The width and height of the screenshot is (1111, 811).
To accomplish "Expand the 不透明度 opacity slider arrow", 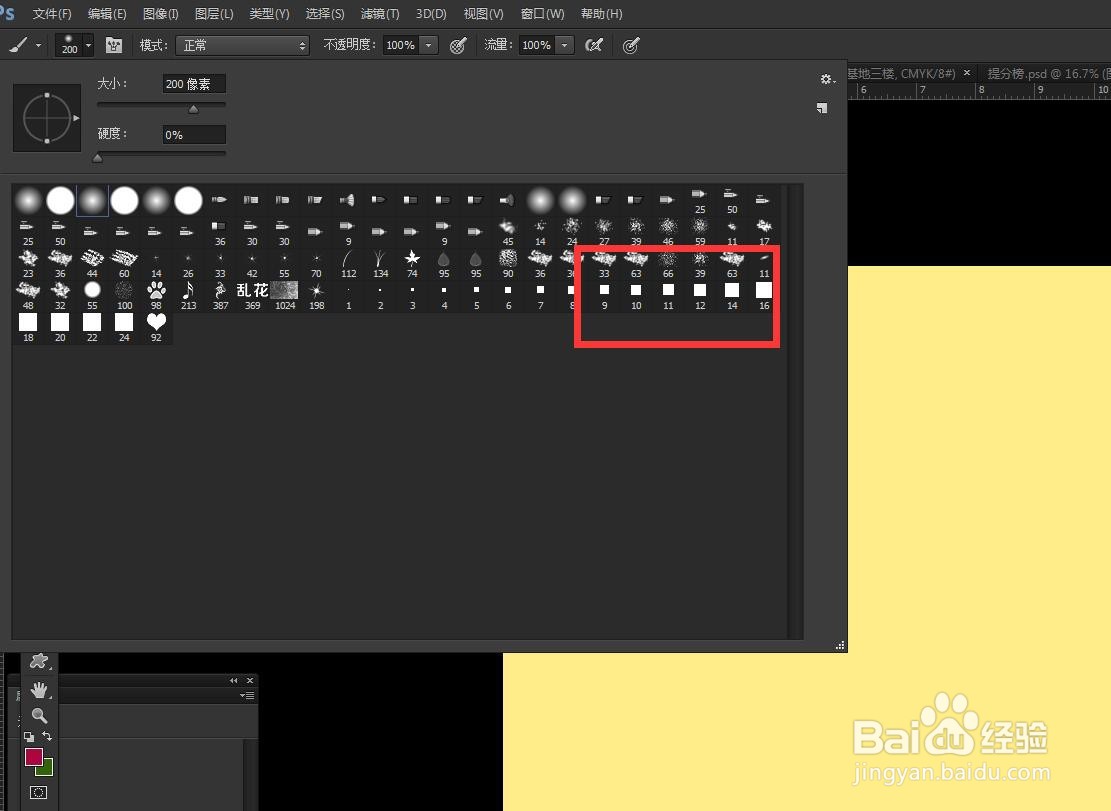I will click(x=429, y=45).
